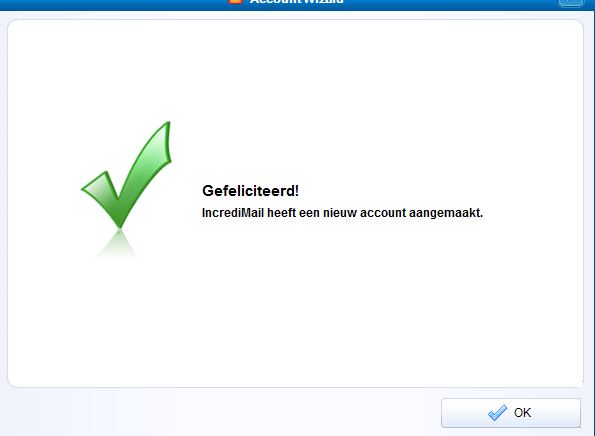The height and width of the screenshot is (436, 595).
Task: Click the Account Wizard title text
Action: [297, 2]
